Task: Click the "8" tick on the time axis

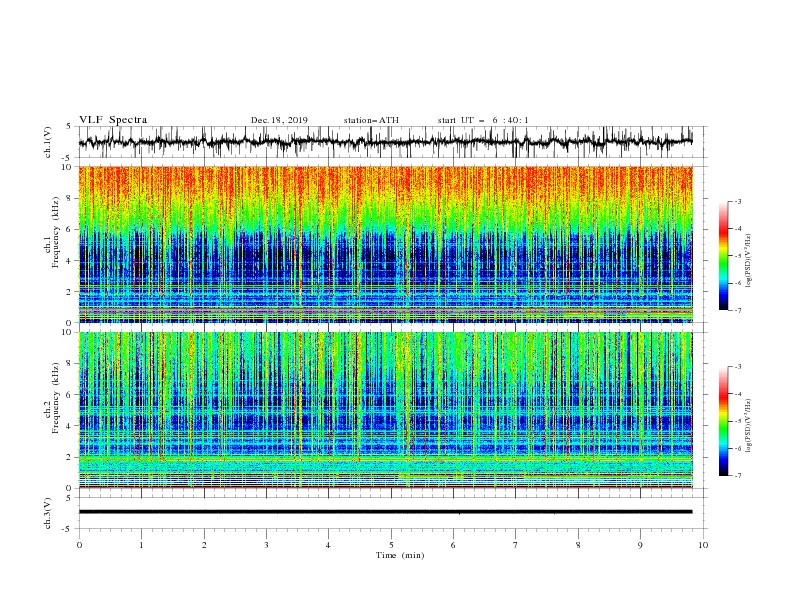Action: point(578,545)
